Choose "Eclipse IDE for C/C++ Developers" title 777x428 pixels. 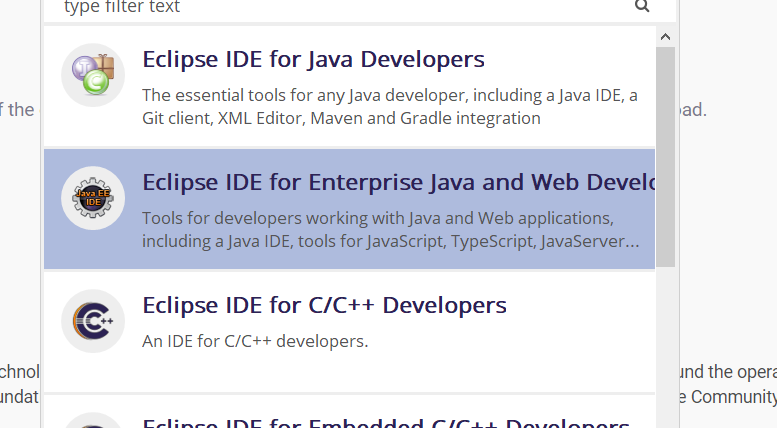pyautogui.click(x=324, y=305)
